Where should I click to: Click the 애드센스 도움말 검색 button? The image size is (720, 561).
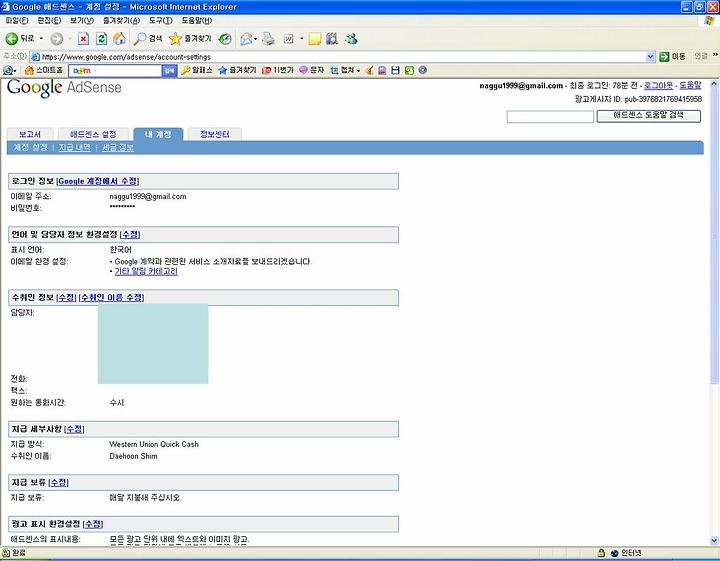[648, 116]
